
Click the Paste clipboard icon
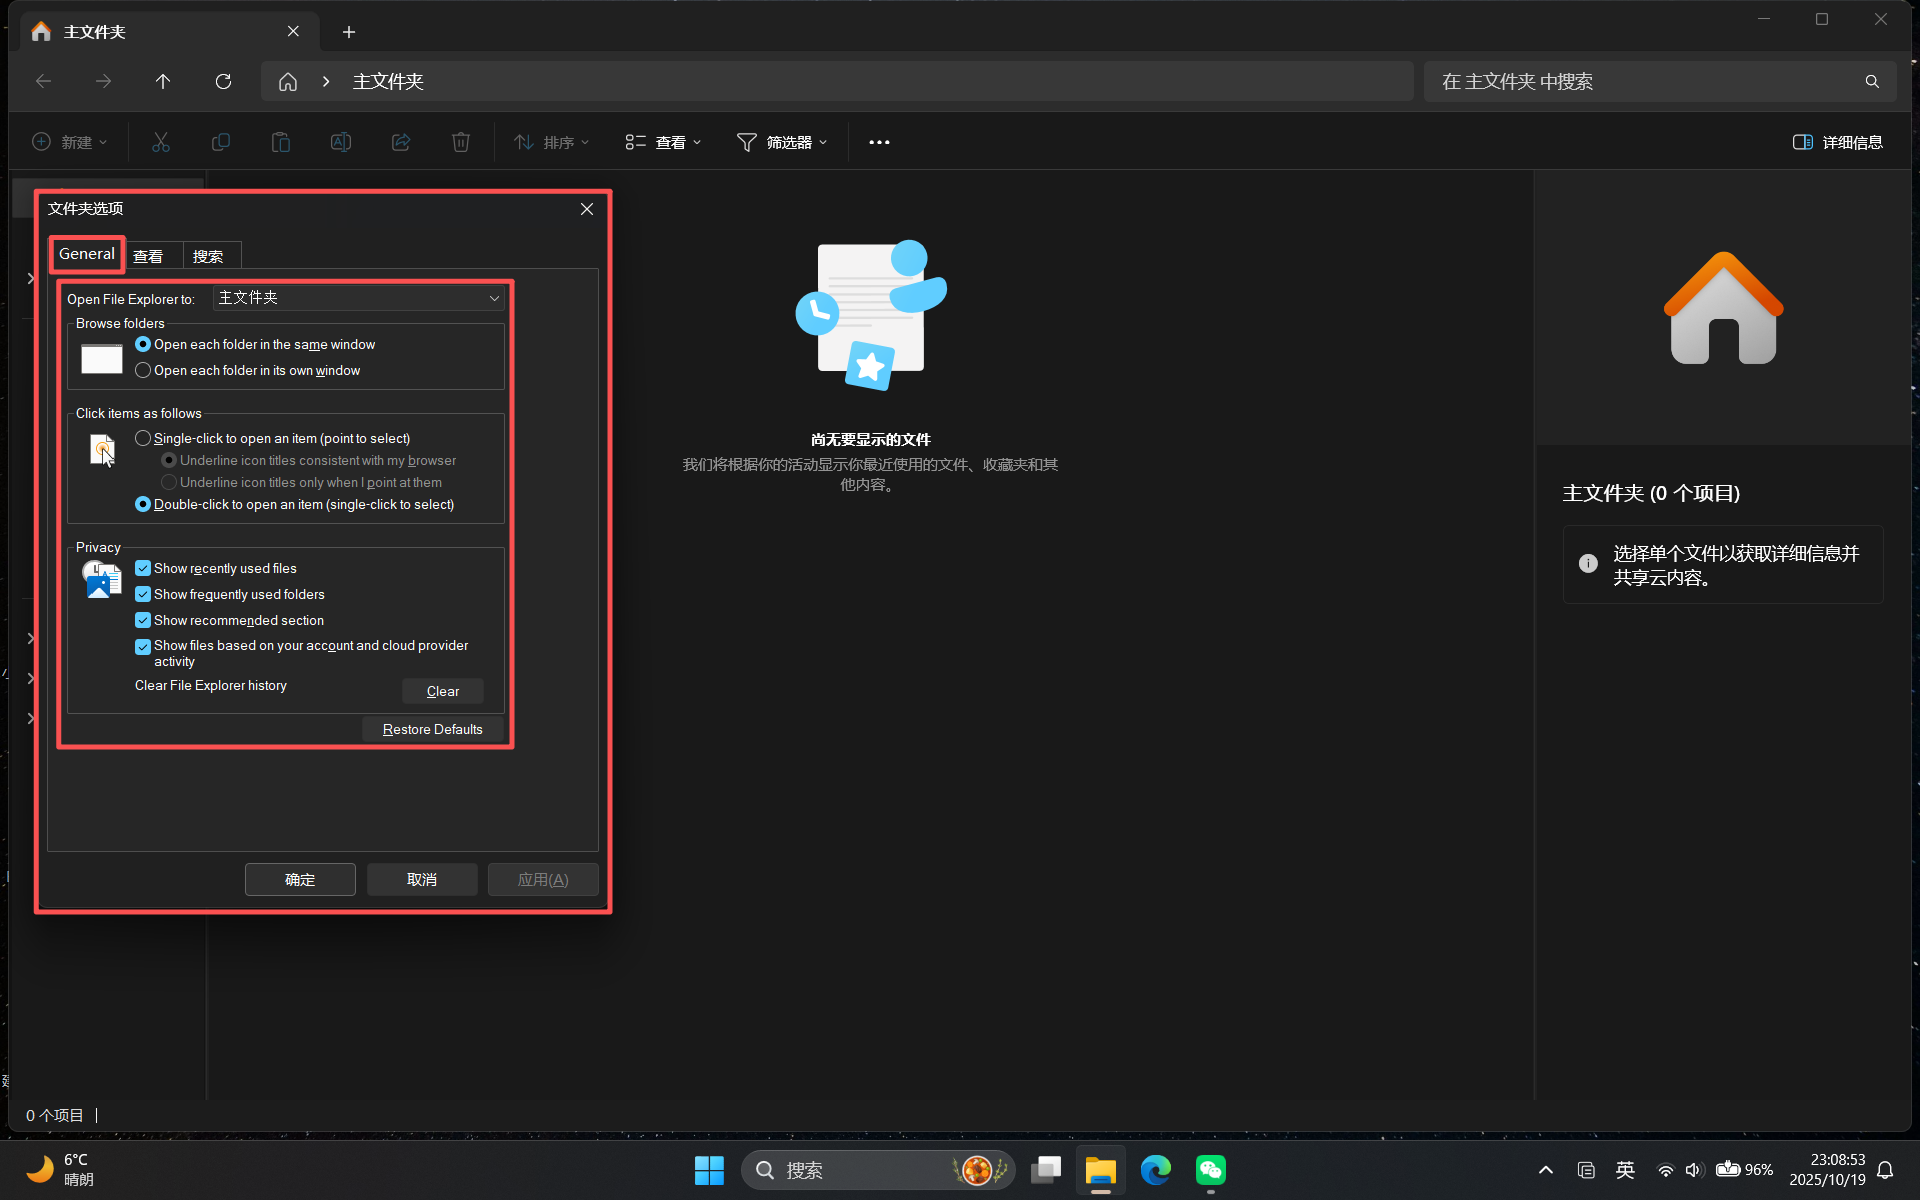point(281,142)
